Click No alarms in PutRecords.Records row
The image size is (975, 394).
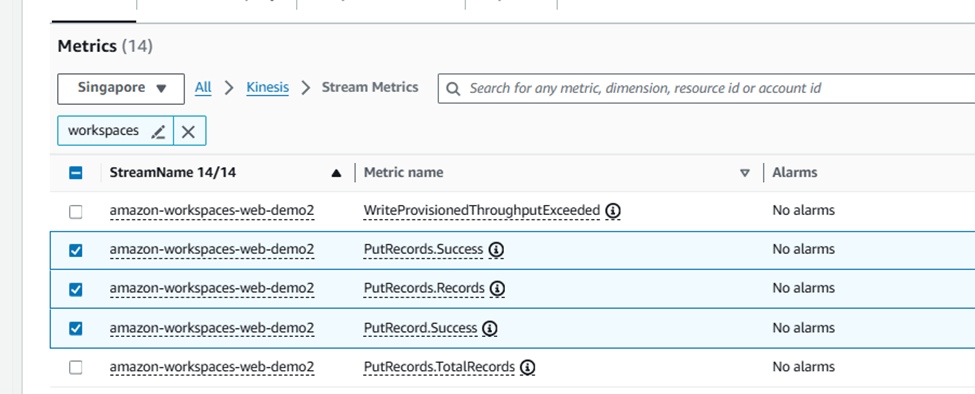pos(803,288)
